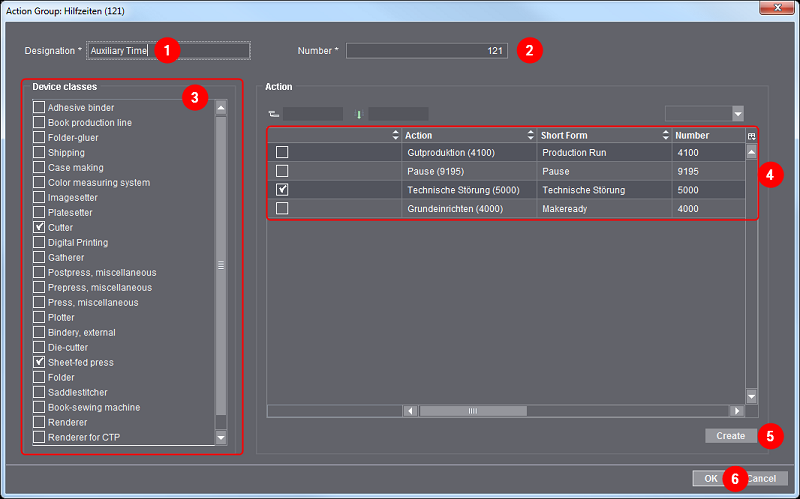
Task: Click the Device classes list scroll down arrow
Action: (x=221, y=437)
